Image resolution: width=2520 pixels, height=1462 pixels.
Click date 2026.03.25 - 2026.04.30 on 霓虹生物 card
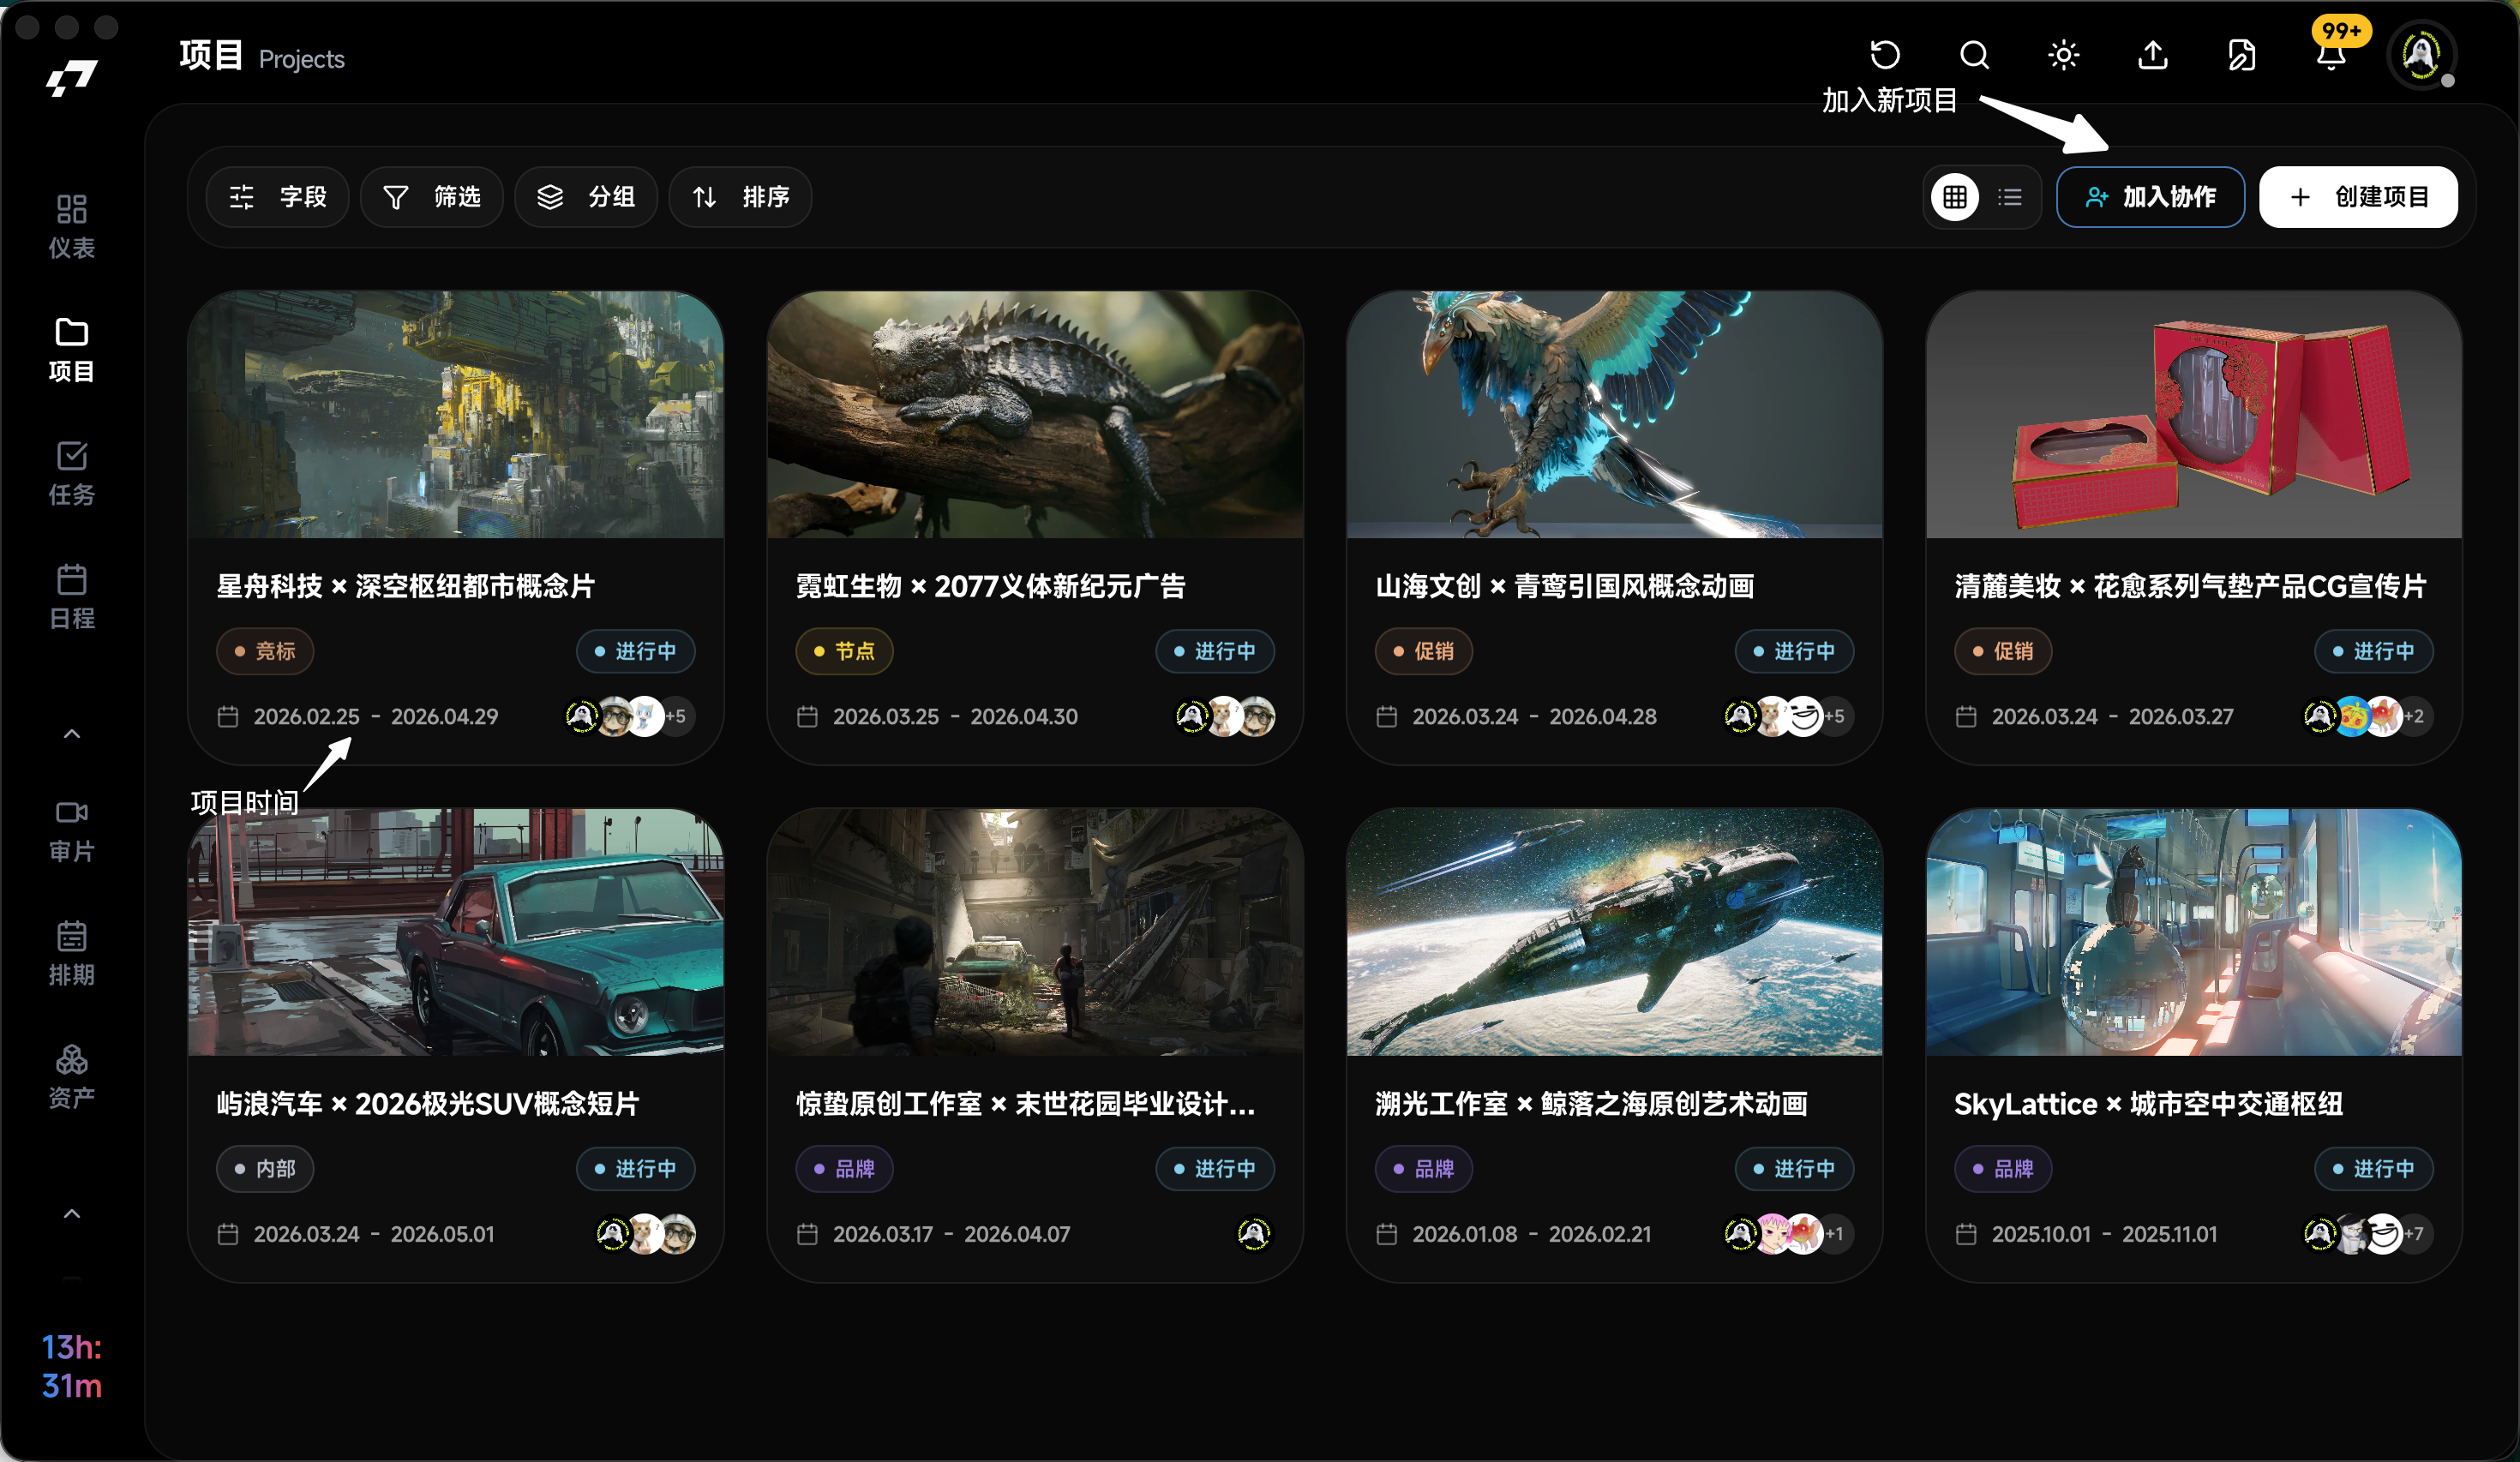pyautogui.click(x=955, y=717)
